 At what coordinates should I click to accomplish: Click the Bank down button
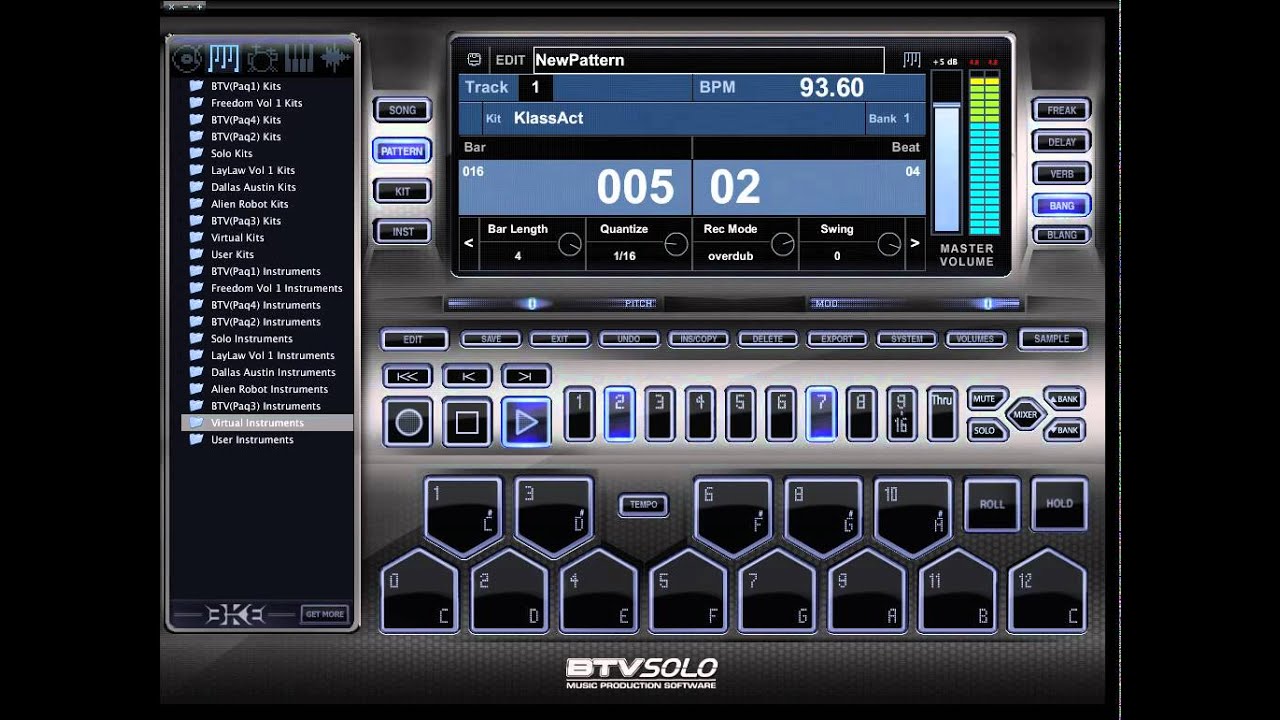[1063, 430]
